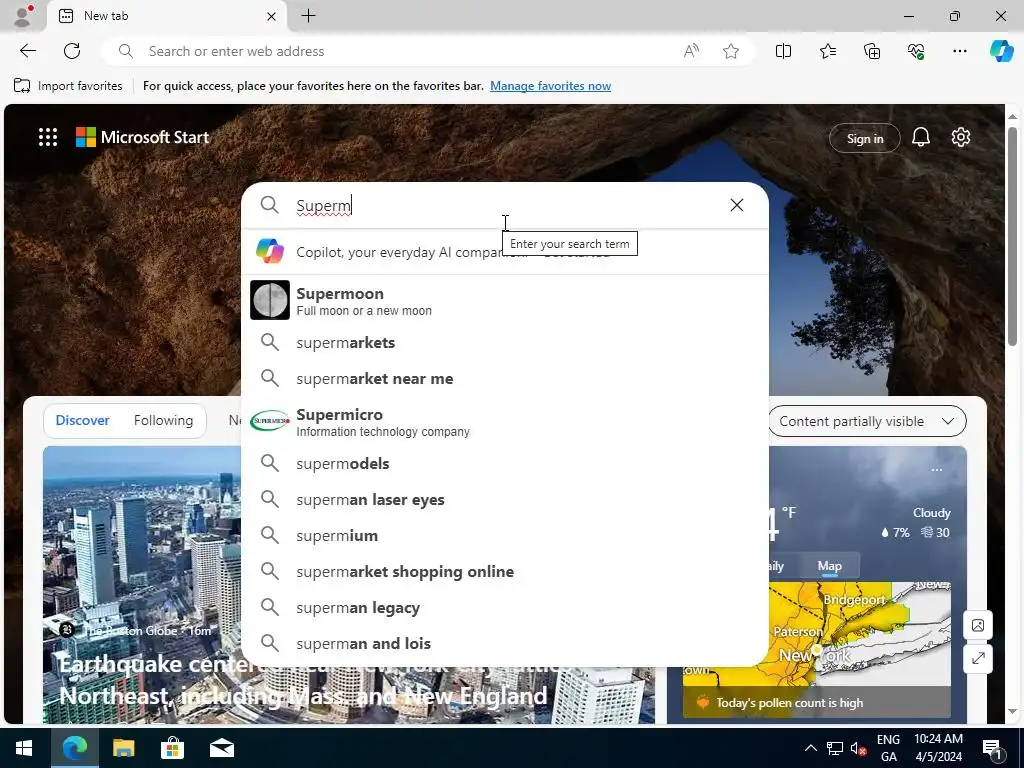Open Microsoft Start app launcher grid
This screenshot has height=768, width=1024.
48,137
